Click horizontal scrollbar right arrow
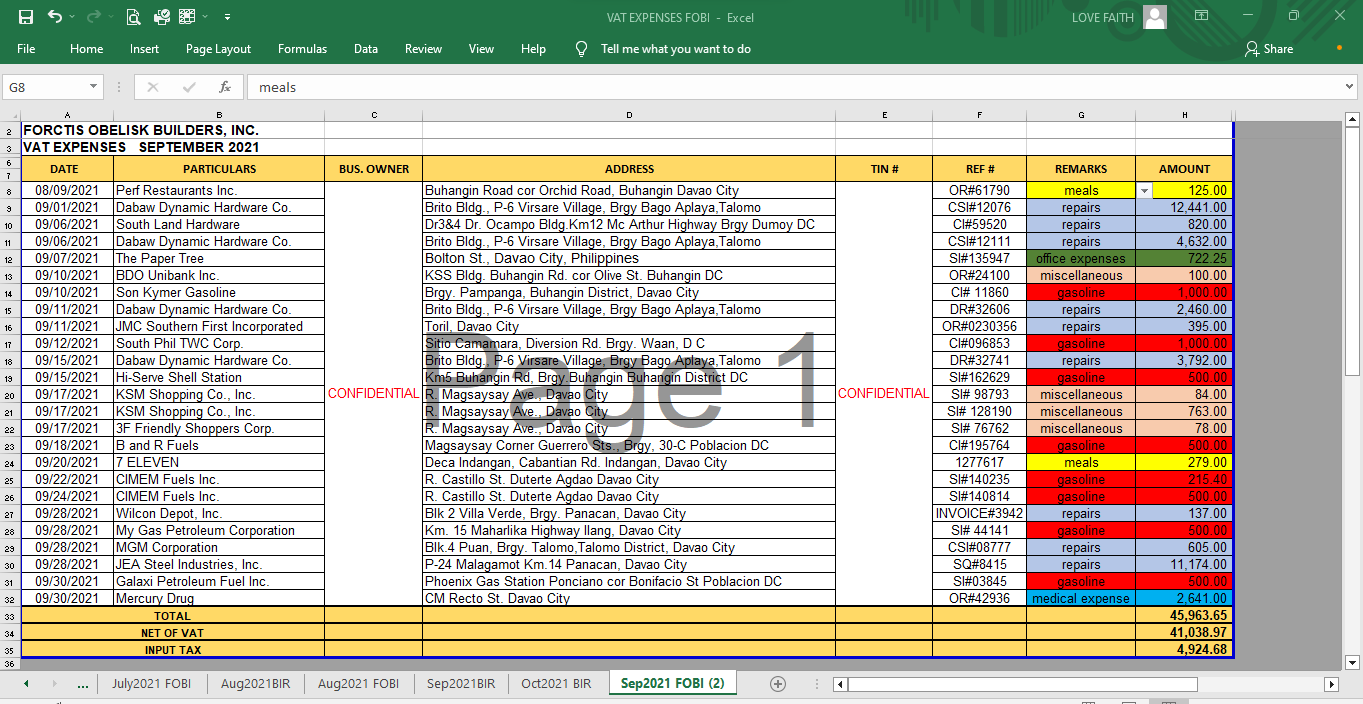This screenshot has height=704, width=1363. point(1331,684)
